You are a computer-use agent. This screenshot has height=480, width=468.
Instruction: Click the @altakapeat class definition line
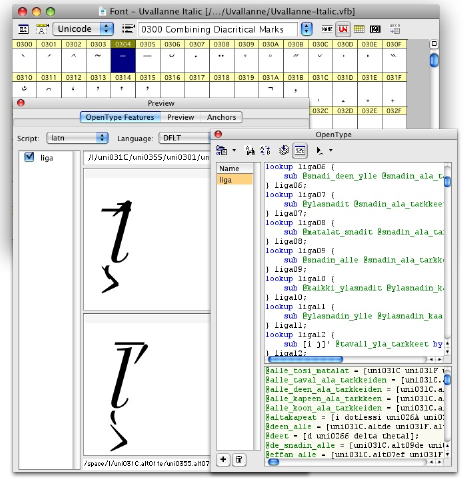pyautogui.click(x=355, y=417)
